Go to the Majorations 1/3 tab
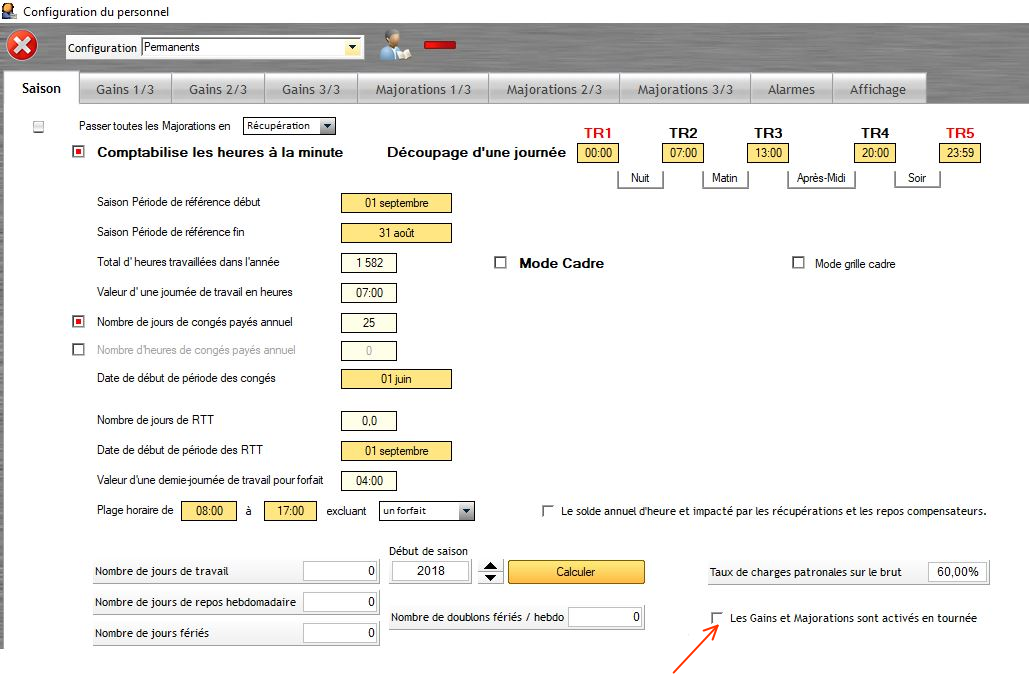Screen dimensions: 1029x689 (x=423, y=89)
